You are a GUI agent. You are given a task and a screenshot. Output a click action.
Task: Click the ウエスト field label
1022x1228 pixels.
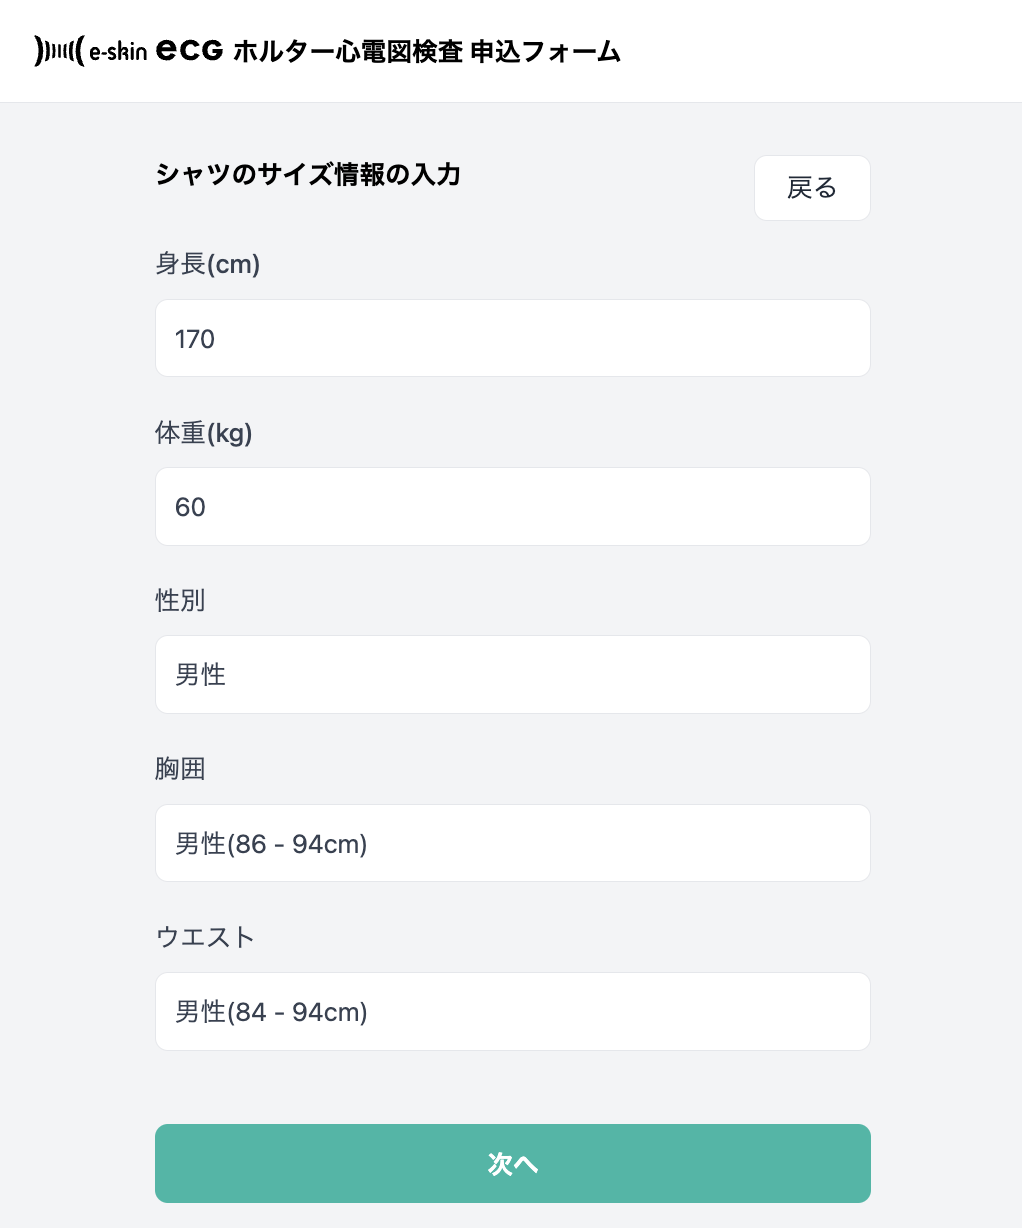[x=205, y=937]
